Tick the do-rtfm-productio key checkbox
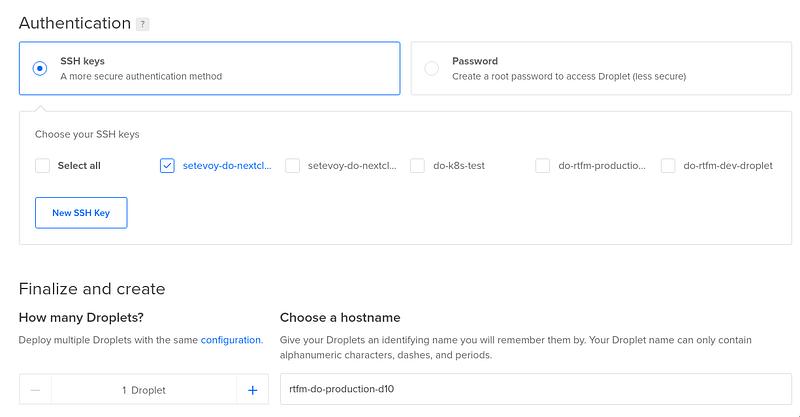The height and width of the screenshot is (417, 800). (x=542, y=166)
